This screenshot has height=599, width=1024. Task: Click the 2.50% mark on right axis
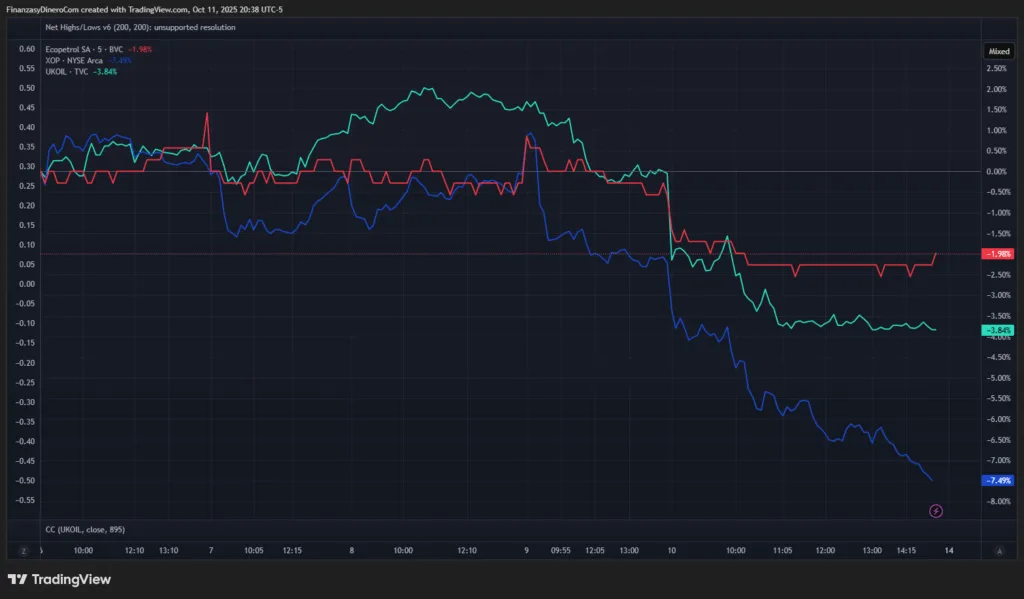[996, 68]
